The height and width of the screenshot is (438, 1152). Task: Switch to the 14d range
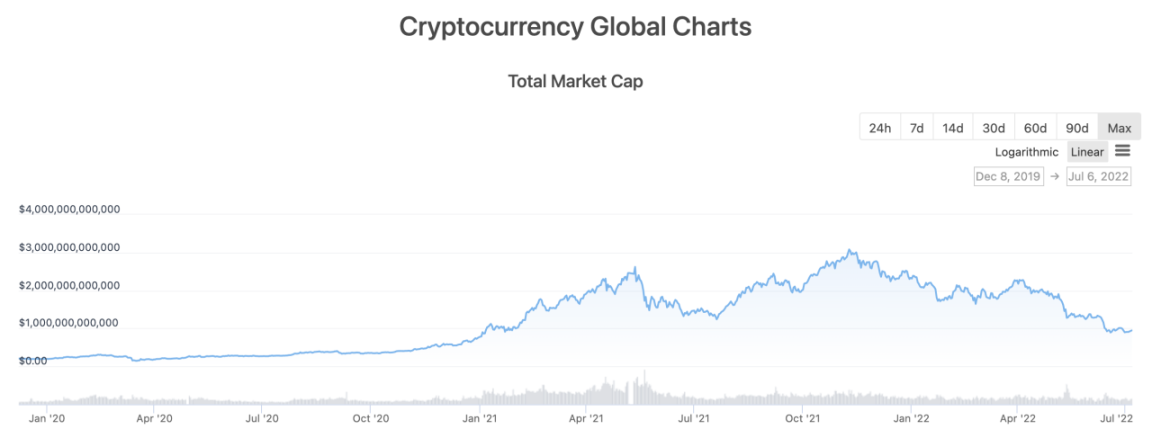pos(953,128)
